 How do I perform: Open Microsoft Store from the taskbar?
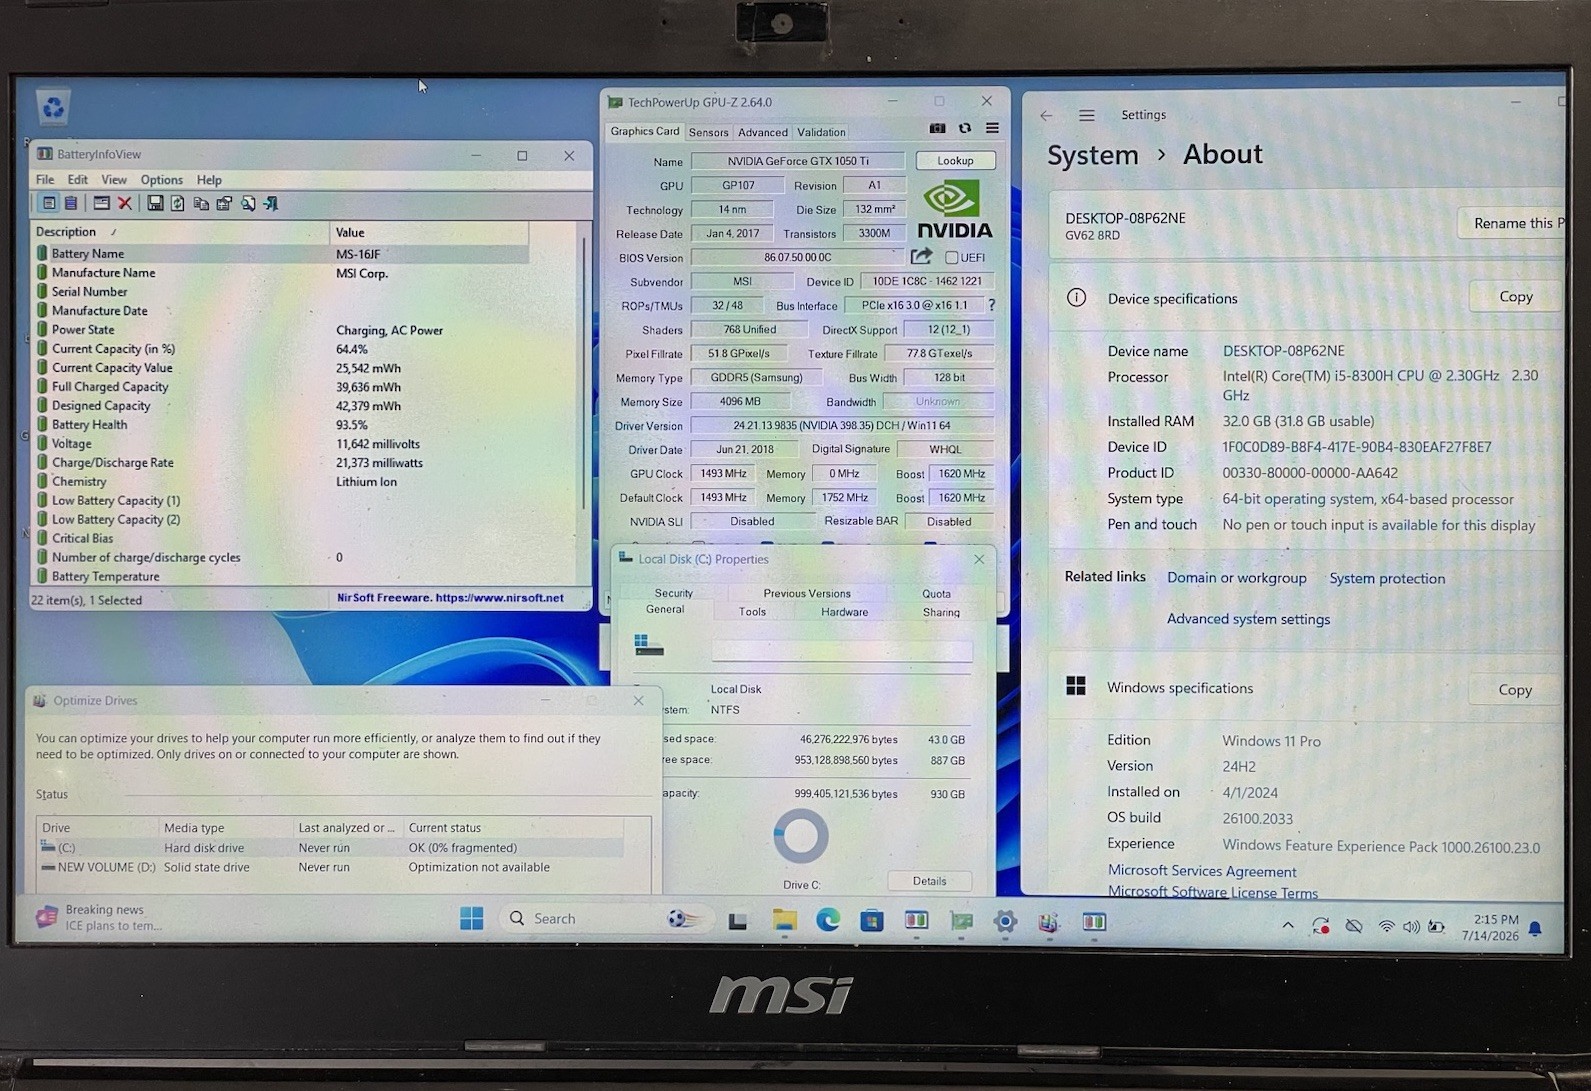(872, 920)
